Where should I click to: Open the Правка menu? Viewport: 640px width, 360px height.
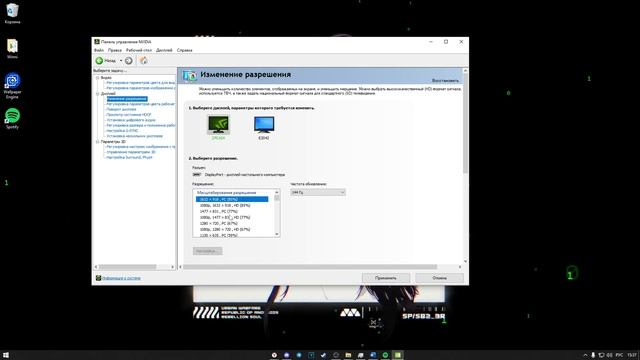click(x=115, y=50)
